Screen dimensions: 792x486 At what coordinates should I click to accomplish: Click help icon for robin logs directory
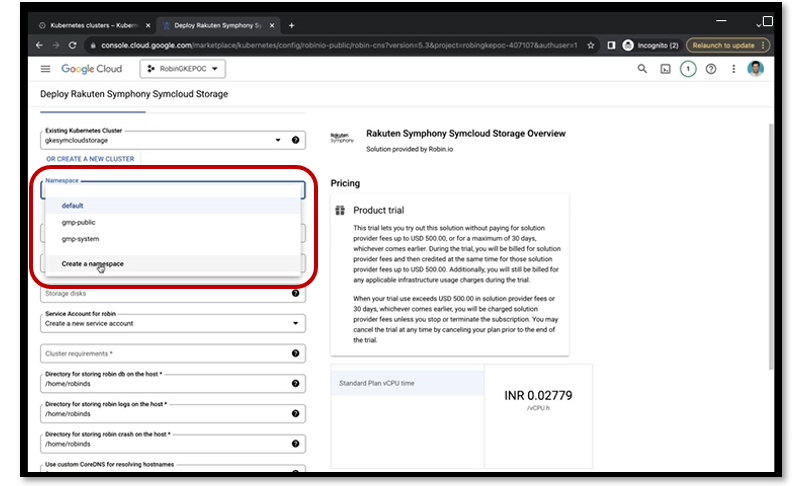click(295, 413)
